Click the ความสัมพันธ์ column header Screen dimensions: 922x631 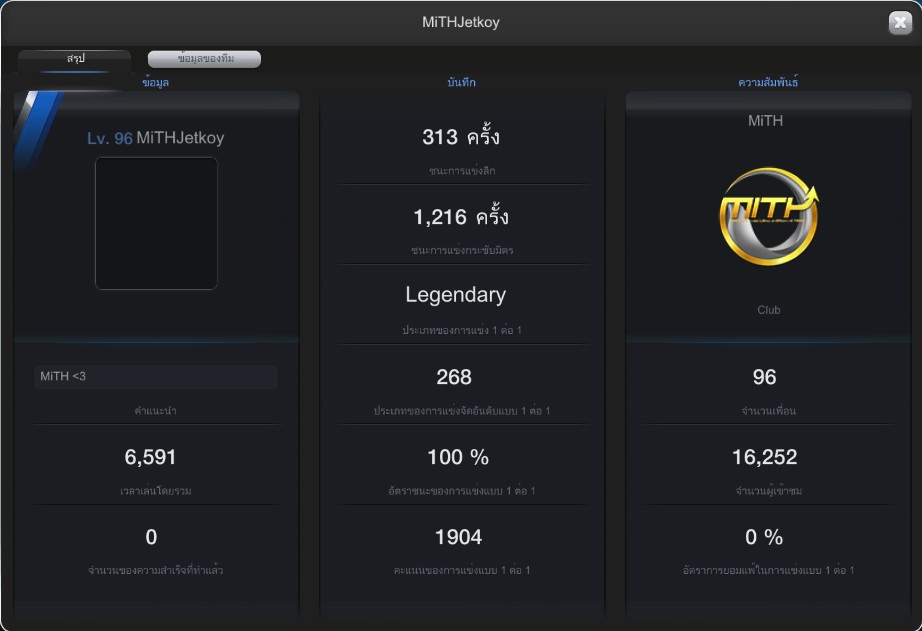768,82
